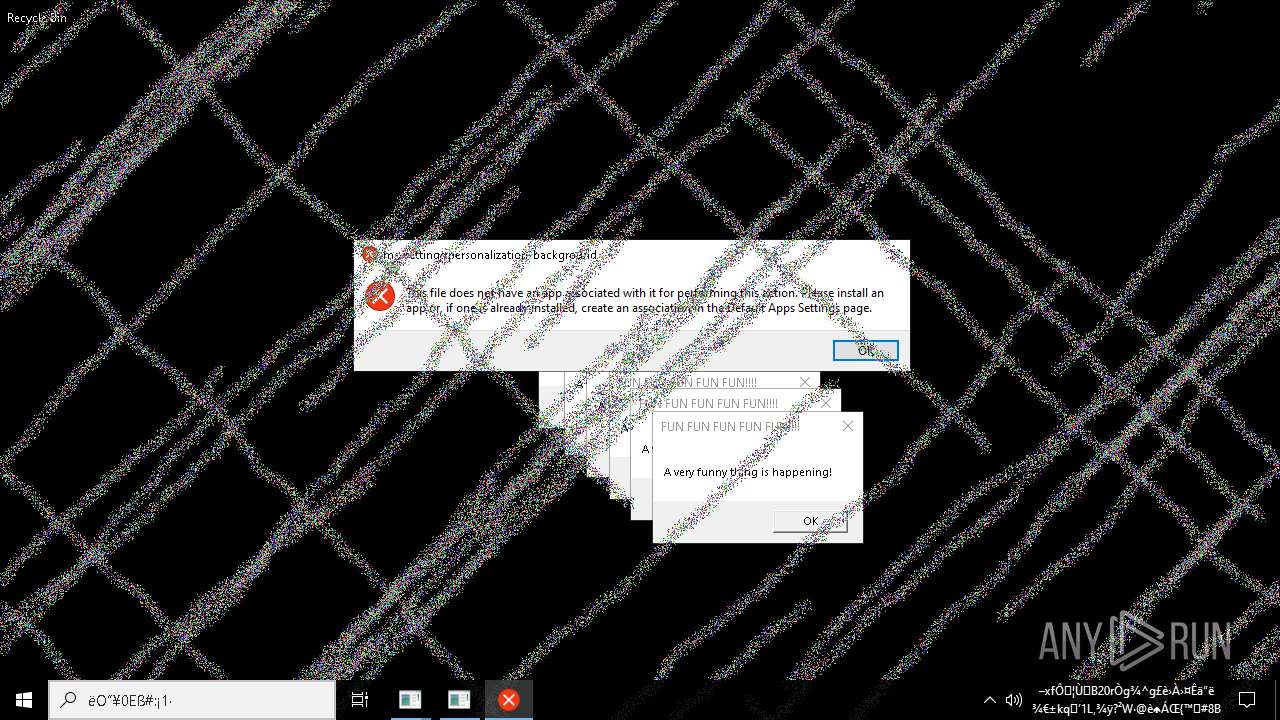
Task: Open the notification center icon
Action: 1247,700
